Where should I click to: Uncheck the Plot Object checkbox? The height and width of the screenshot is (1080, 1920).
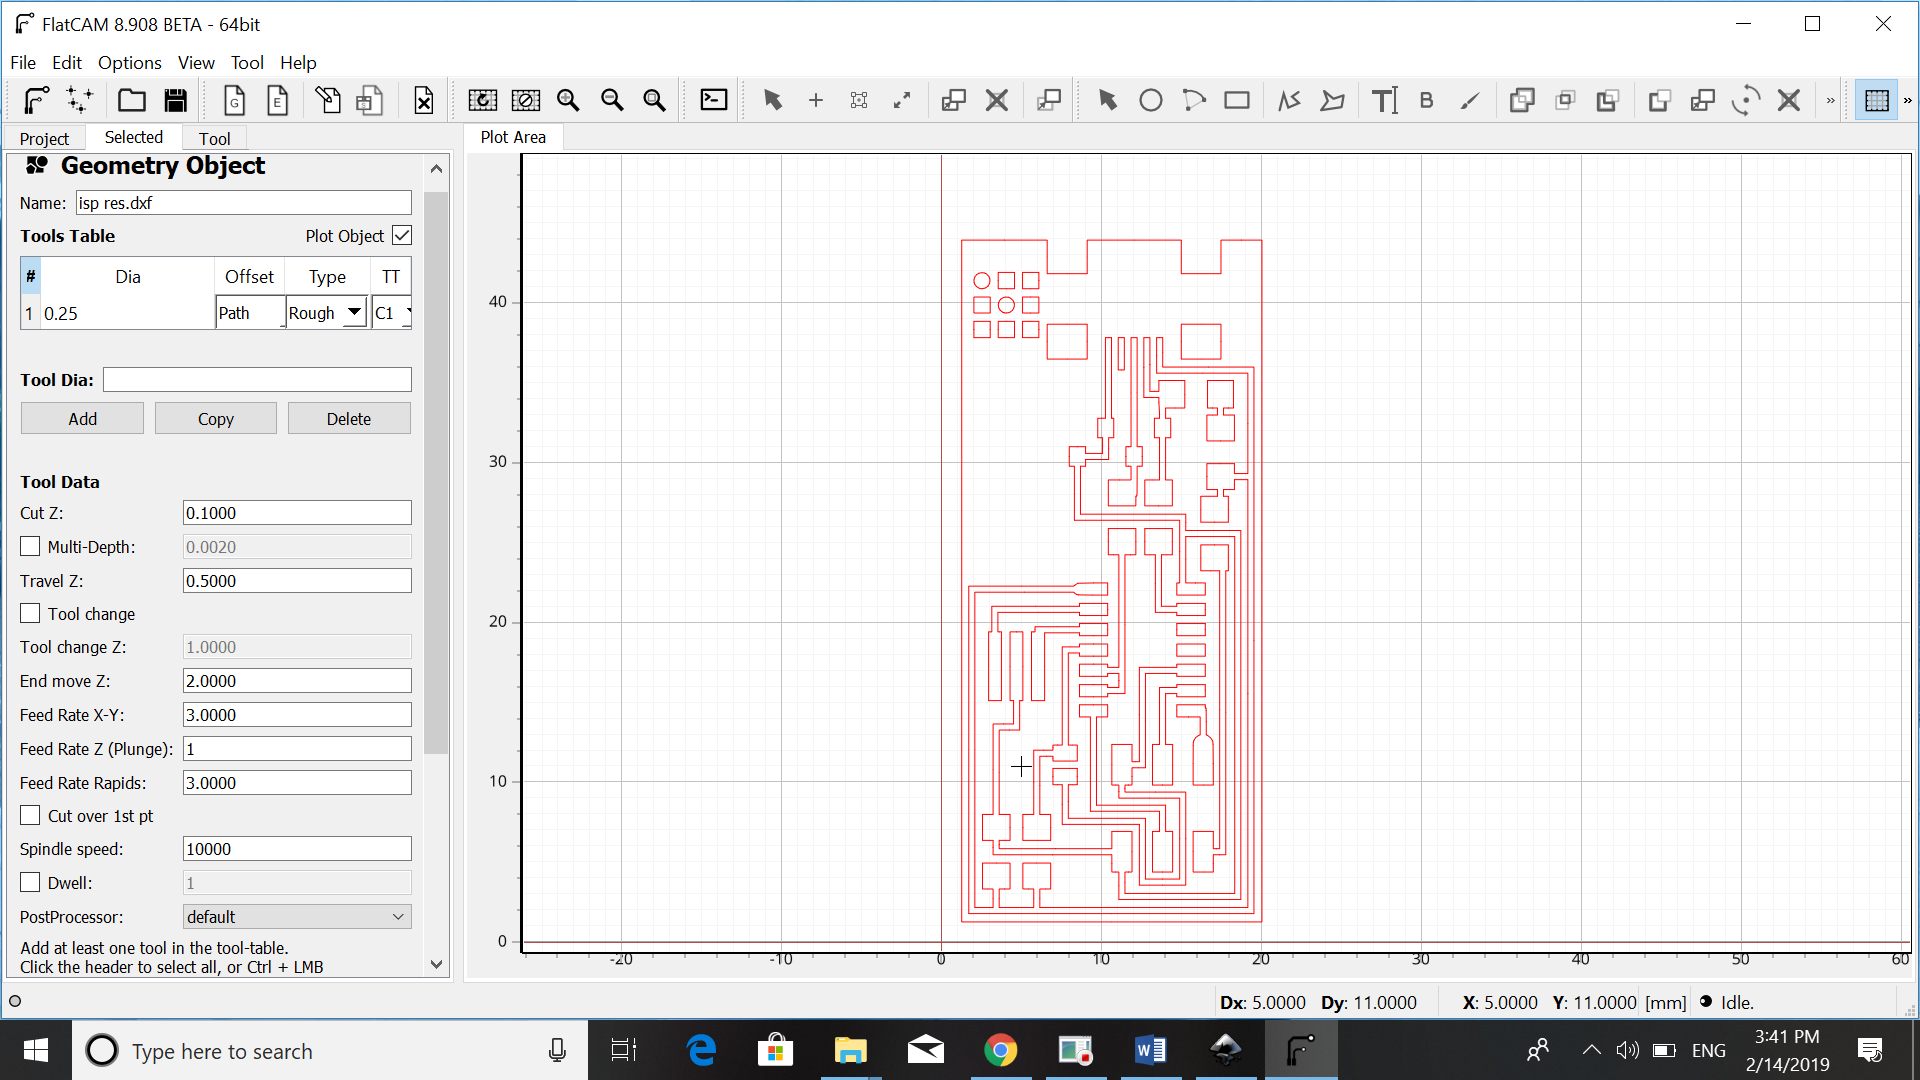(402, 236)
